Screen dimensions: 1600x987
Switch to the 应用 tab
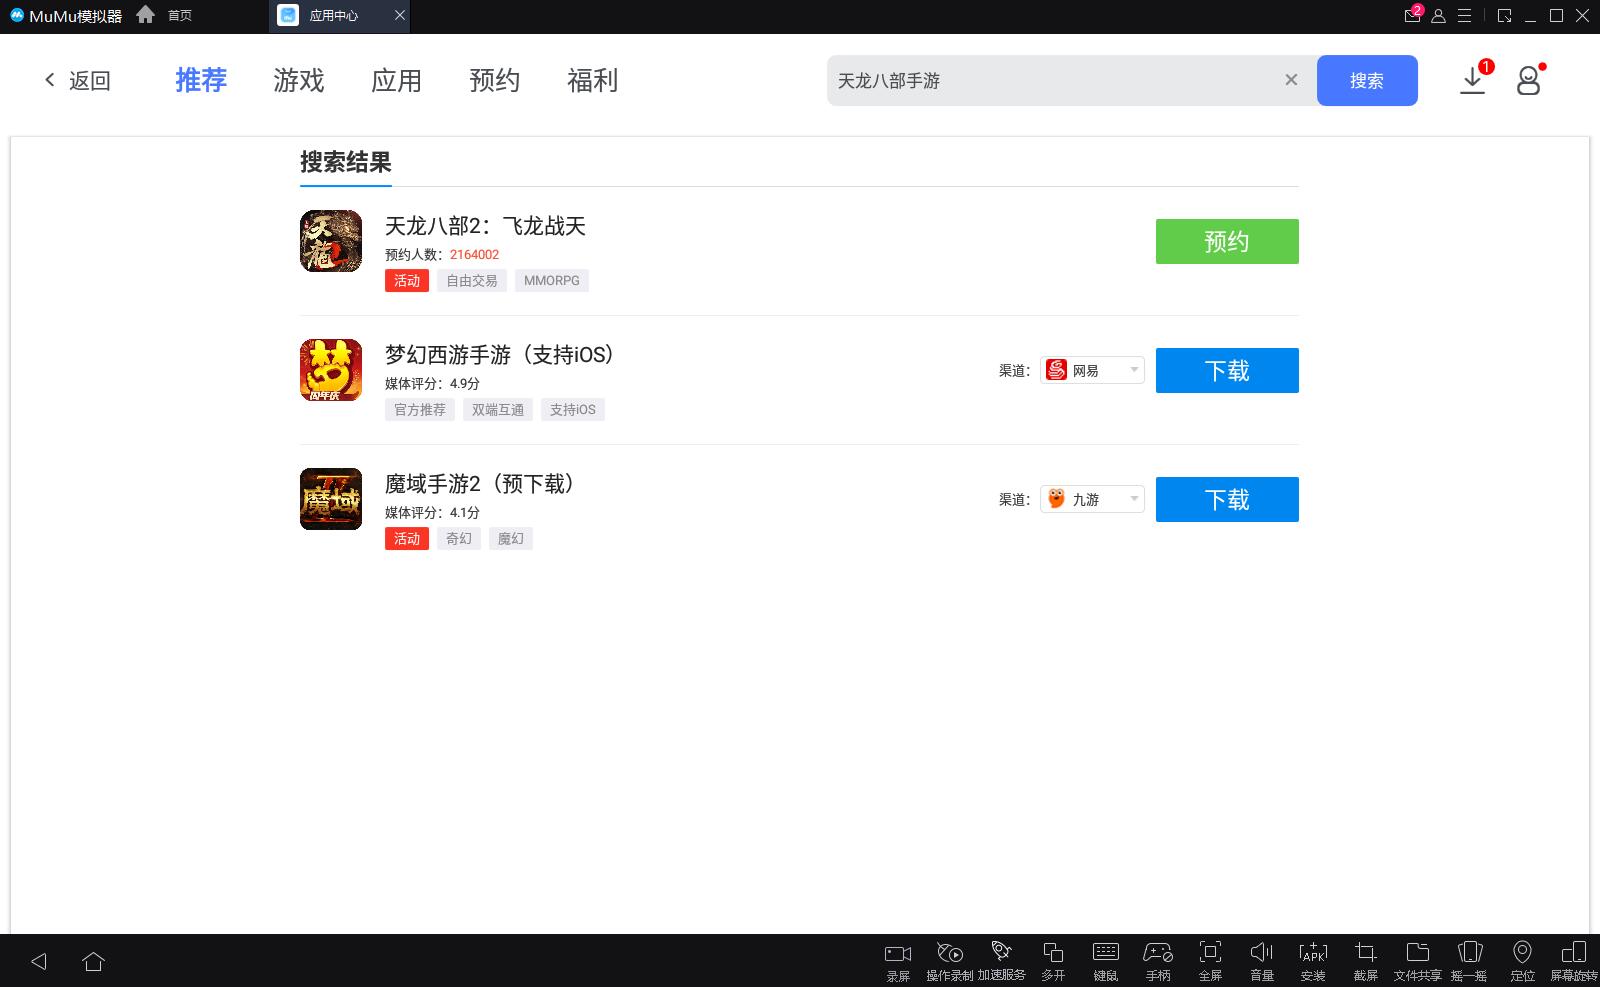[397, 80]
